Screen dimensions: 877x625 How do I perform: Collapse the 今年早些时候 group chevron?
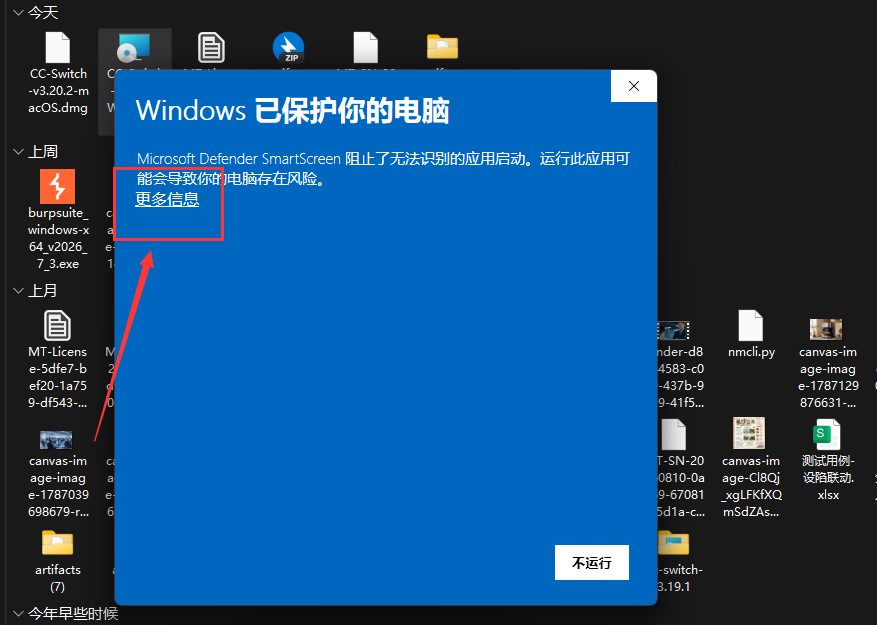click(18, 614)
